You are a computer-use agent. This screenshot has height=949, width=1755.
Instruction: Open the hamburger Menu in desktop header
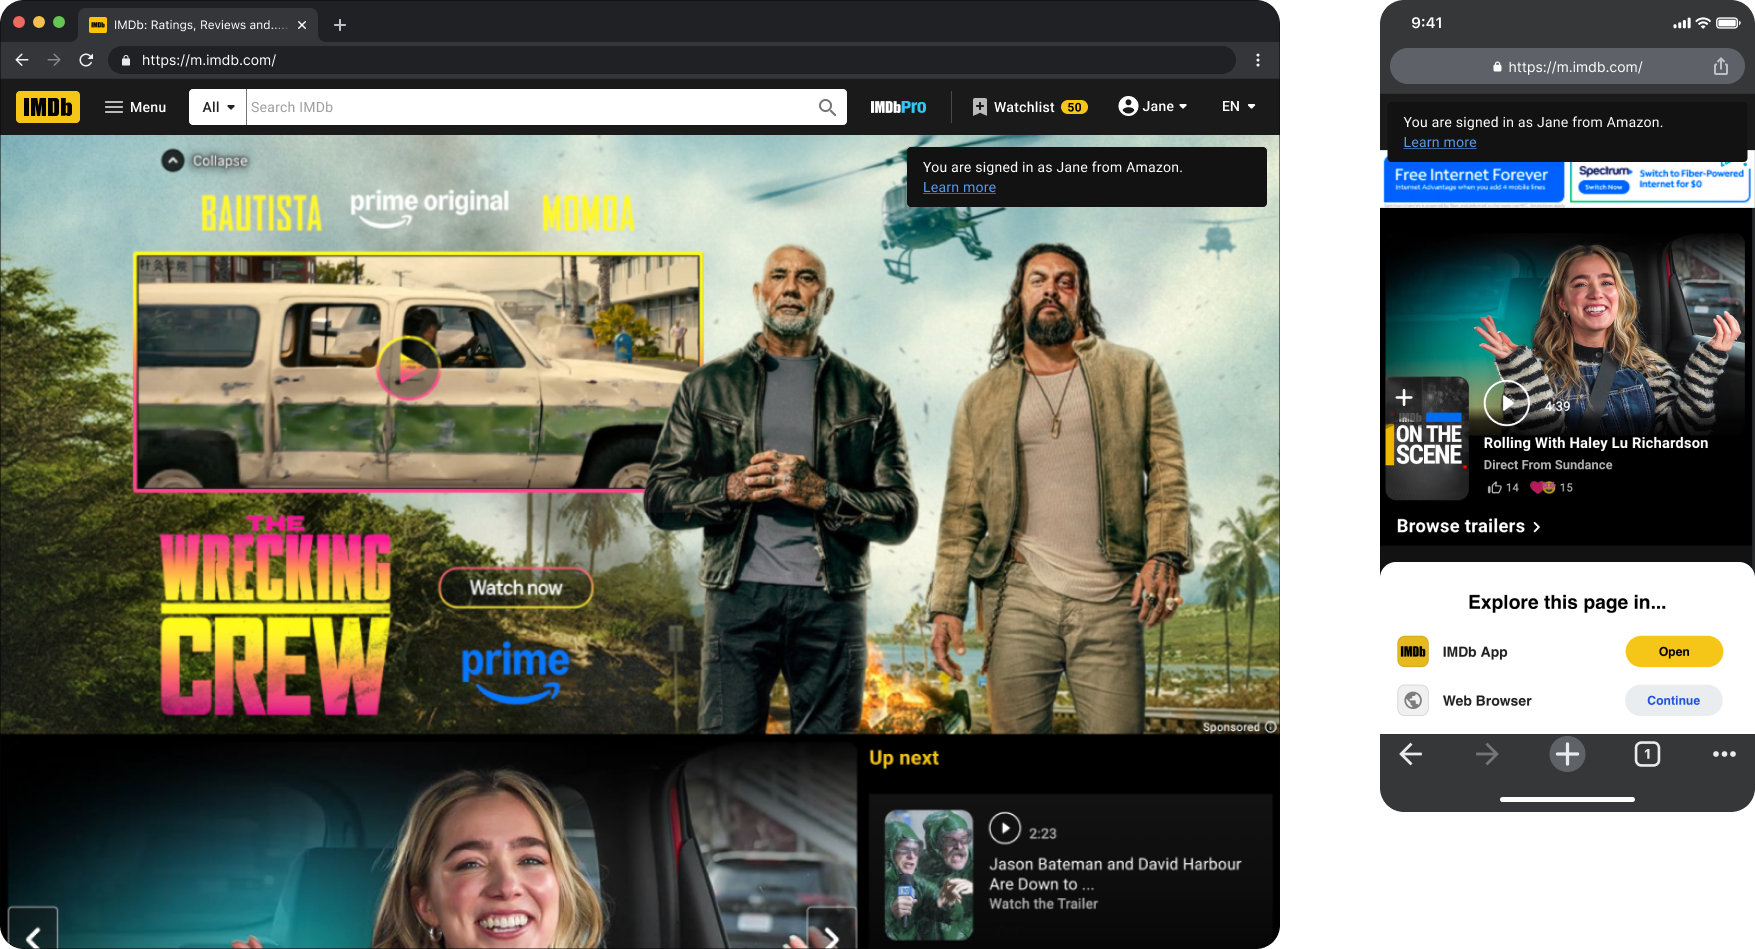point(136,107)
